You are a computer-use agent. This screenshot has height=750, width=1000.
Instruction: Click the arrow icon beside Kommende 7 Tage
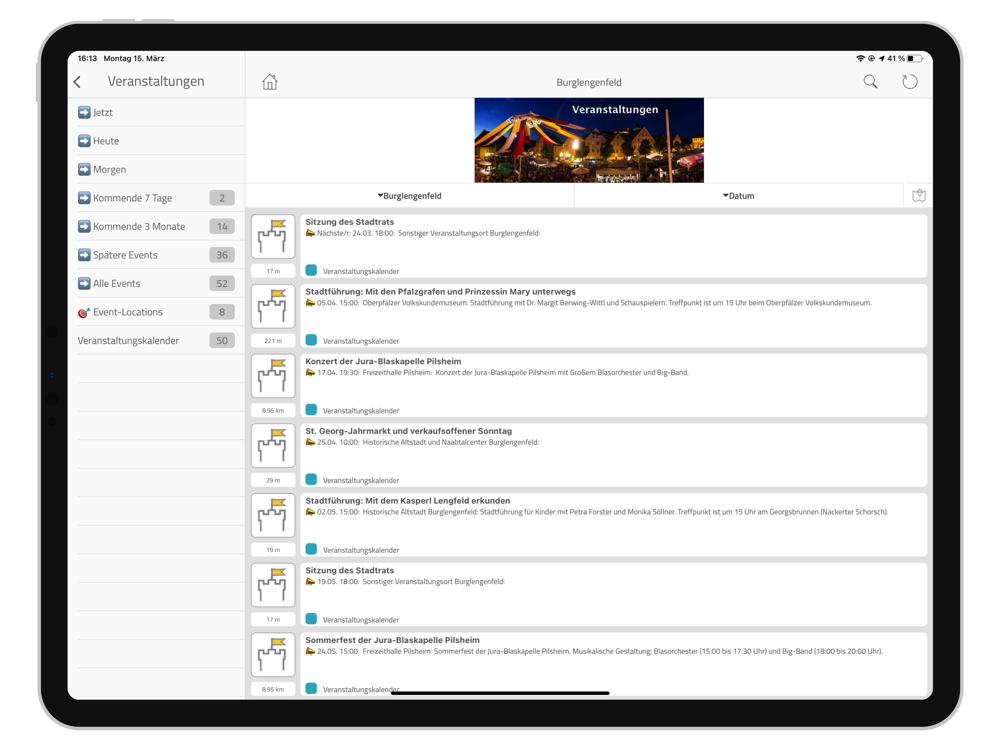tap(84, 198)
